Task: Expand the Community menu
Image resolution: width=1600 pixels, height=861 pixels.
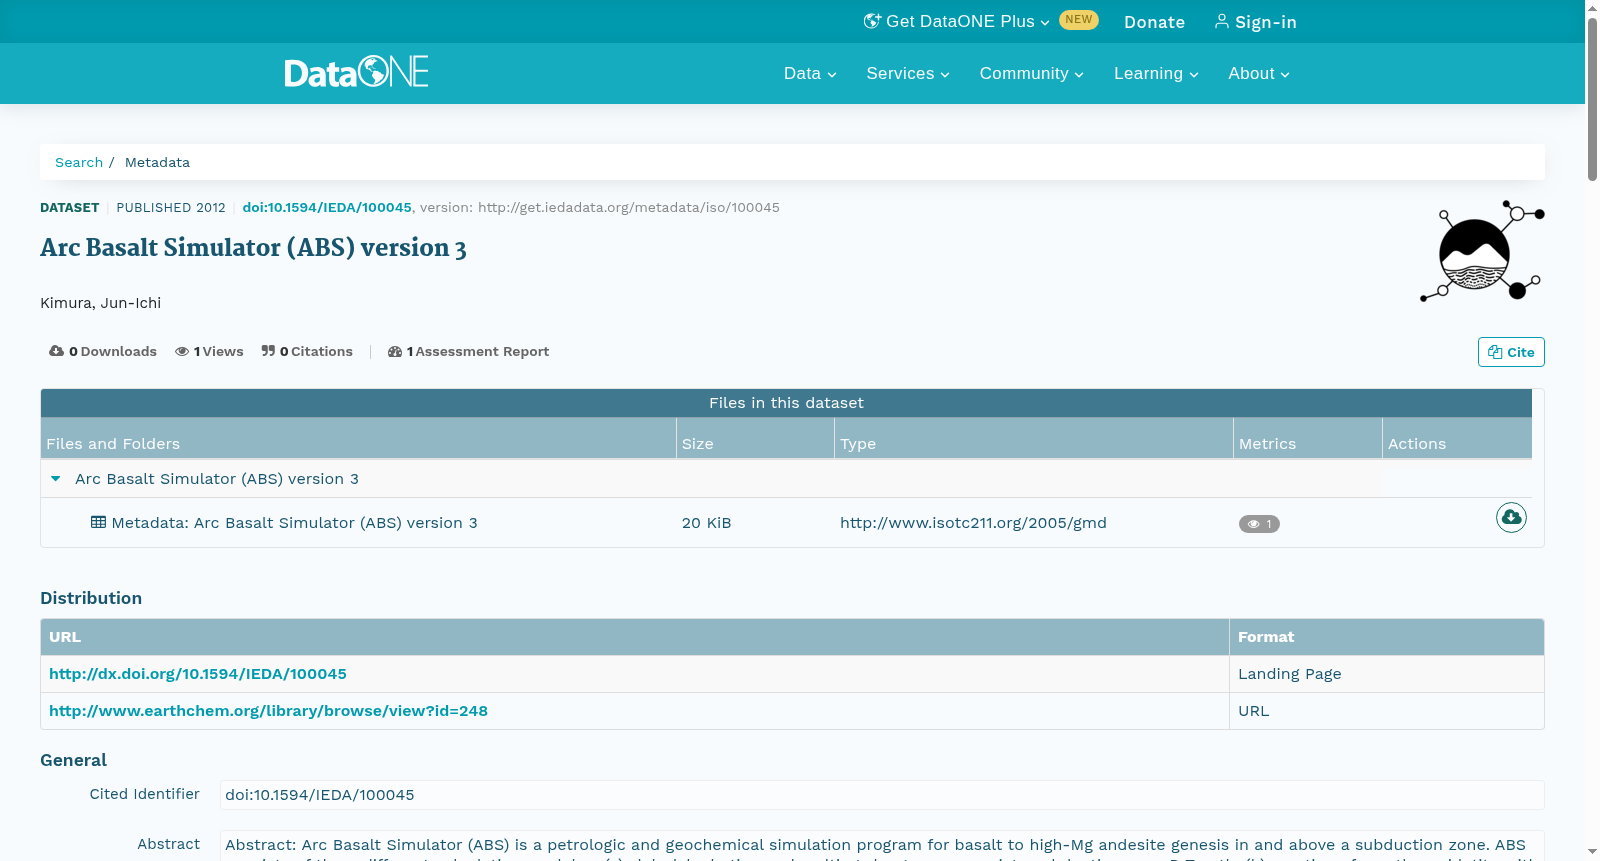Action: (1031, 73)
